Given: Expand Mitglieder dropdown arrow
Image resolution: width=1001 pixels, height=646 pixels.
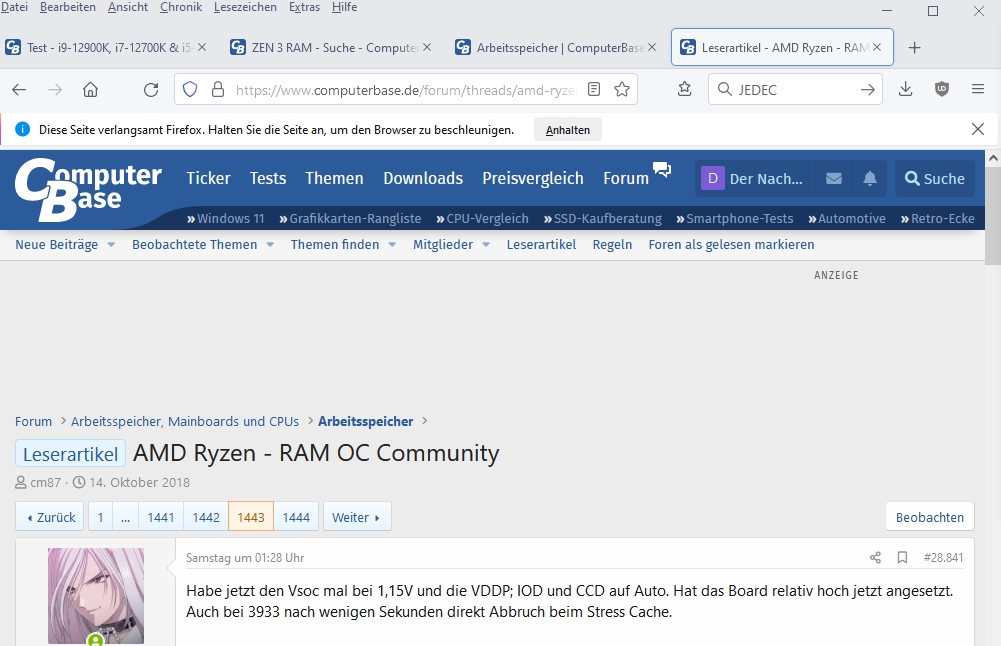Looking at the screenshot, I should (486, 244).
